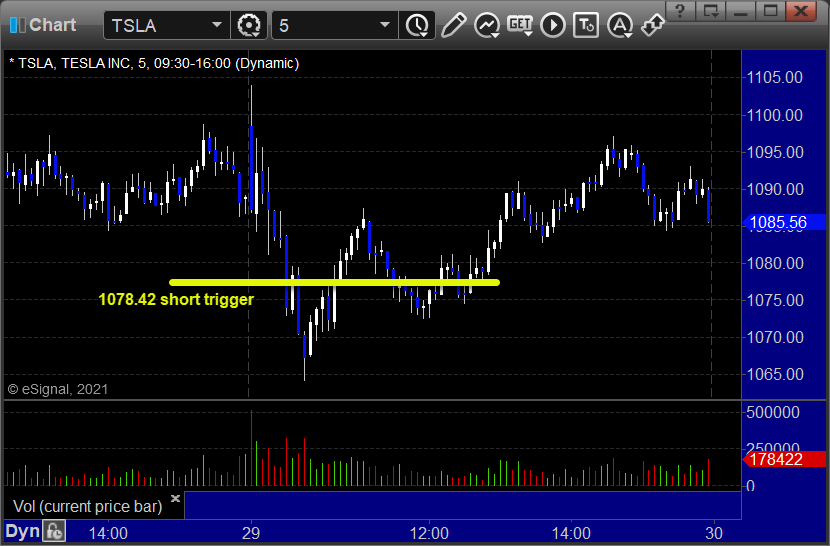
Task: Click the 1085.56 current price marker
Action: pyautogui.click(x=784, y=222)
